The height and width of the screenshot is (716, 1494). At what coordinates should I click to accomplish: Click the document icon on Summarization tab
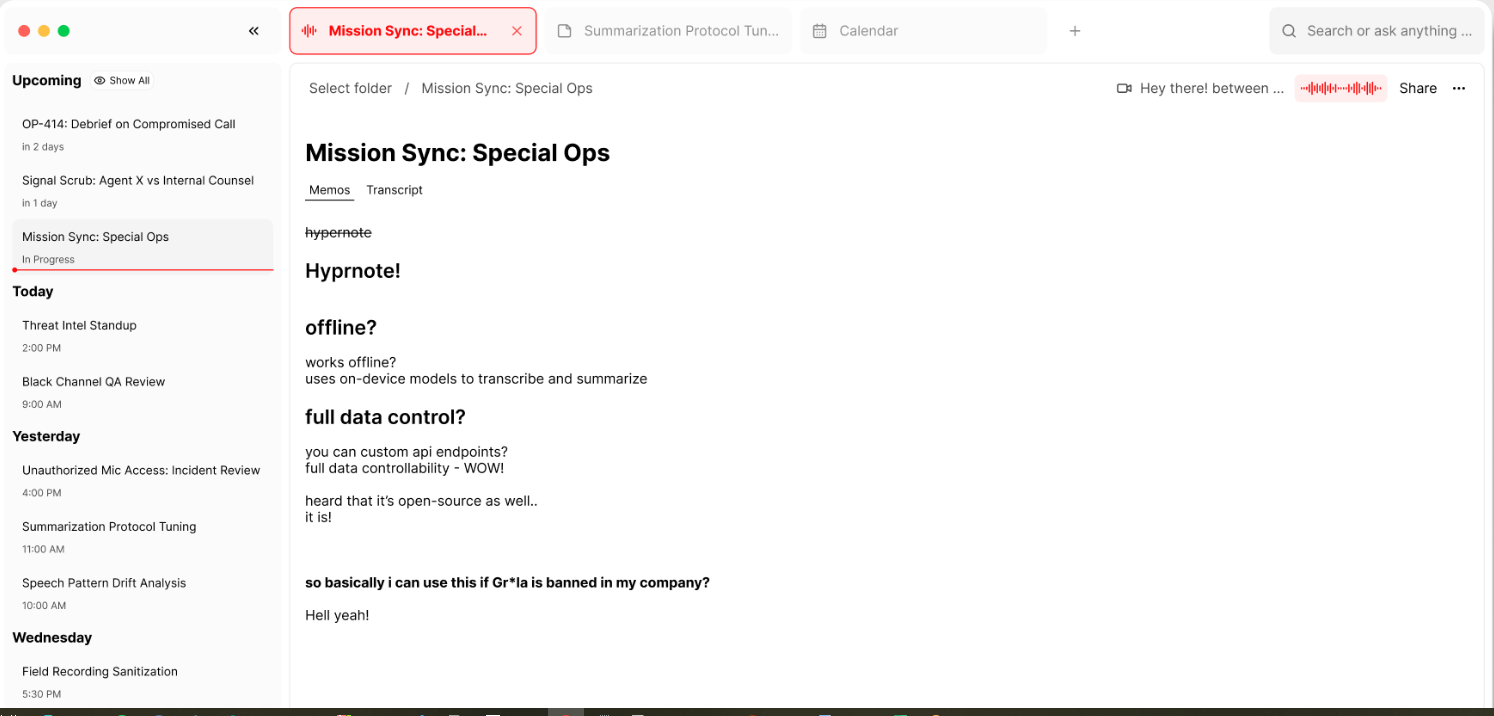564,31
